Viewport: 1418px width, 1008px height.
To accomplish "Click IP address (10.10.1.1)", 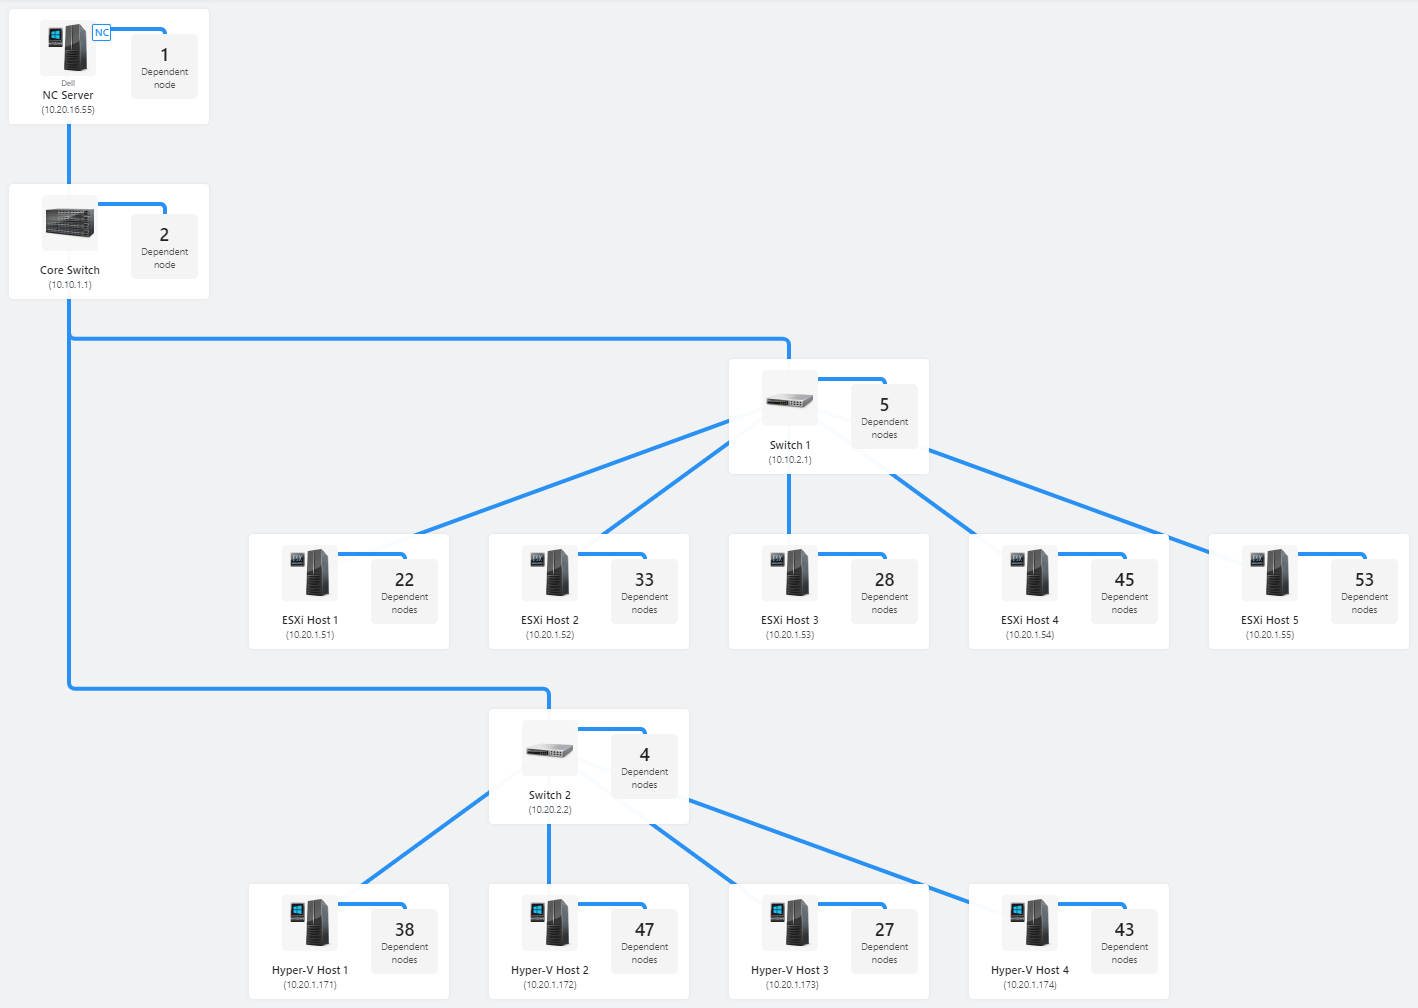I will pyautogui.click(x=70, y=285).
